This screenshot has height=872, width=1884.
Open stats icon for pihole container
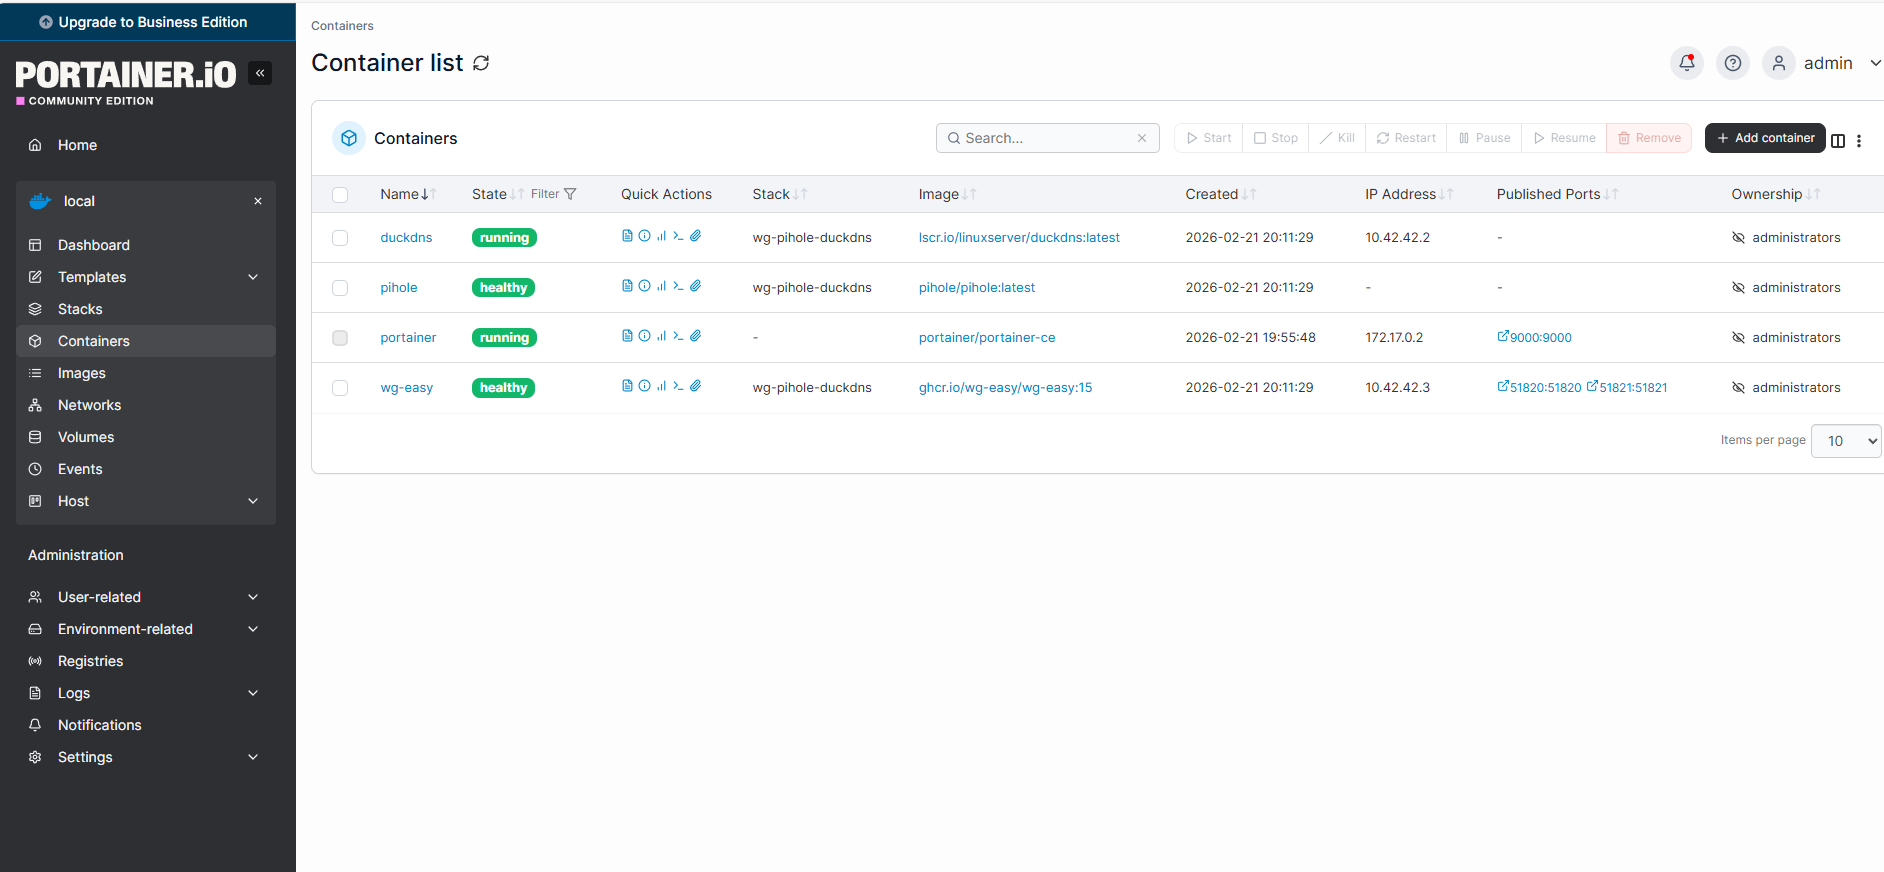click(x=661, y=286)
